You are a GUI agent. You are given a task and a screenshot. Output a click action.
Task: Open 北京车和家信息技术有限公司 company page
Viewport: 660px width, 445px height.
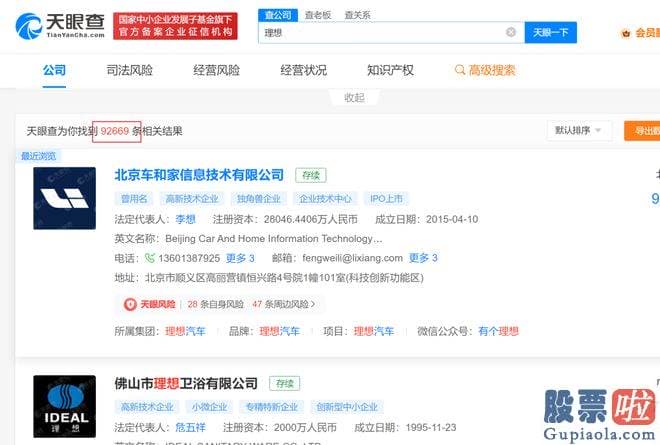coord(199,175)
